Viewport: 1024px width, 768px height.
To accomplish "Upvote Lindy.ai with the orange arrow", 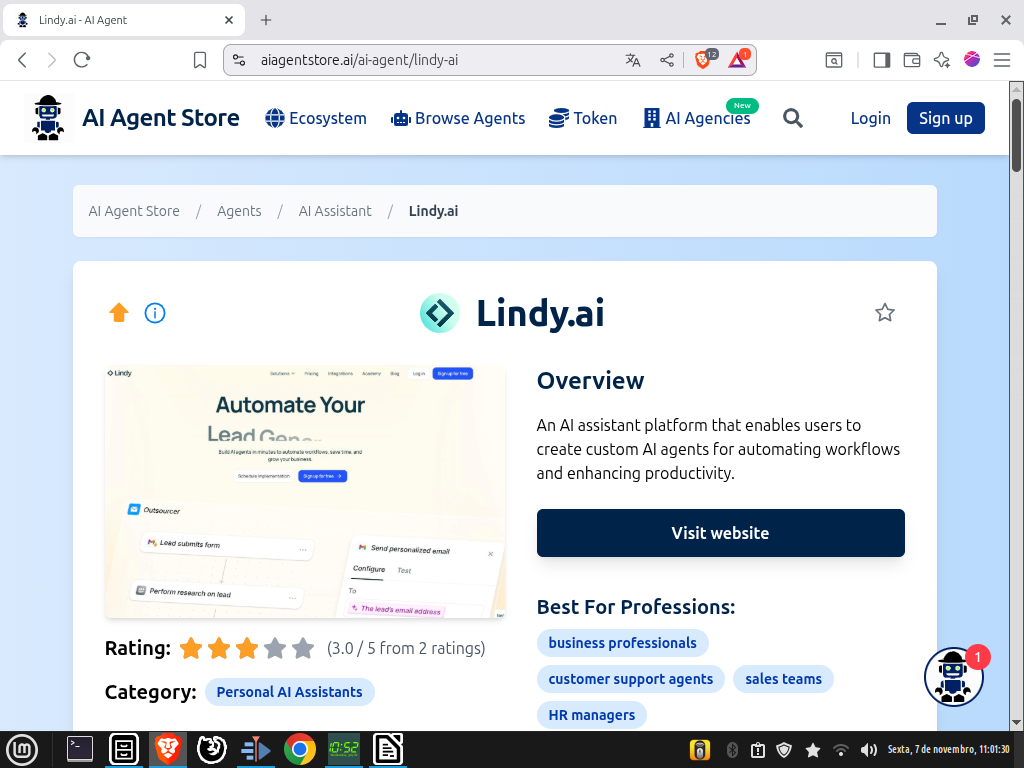I will coord(118,313).
